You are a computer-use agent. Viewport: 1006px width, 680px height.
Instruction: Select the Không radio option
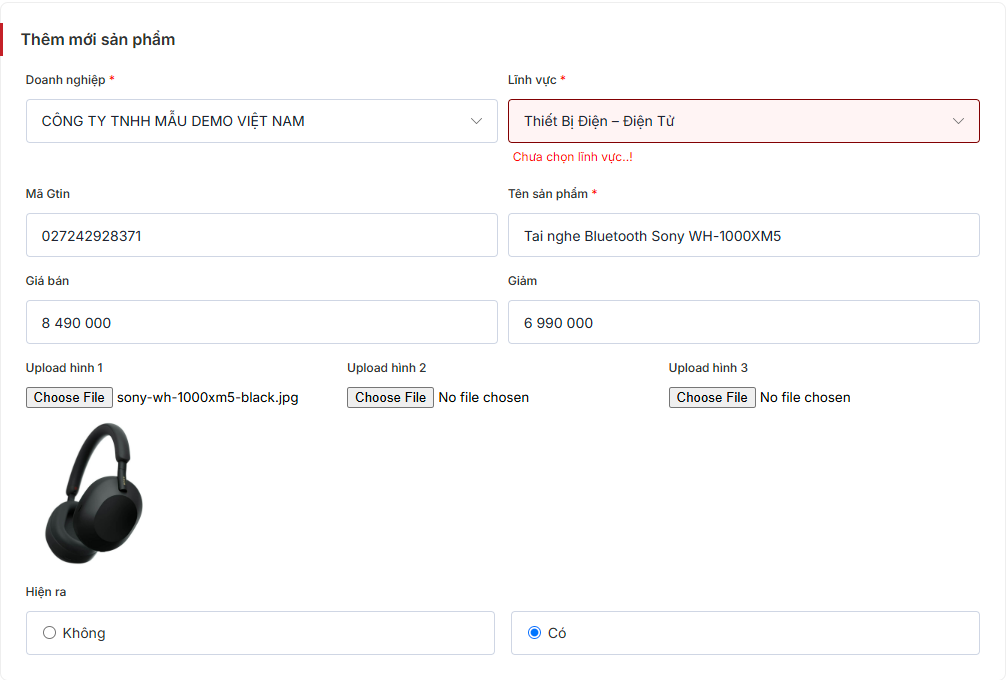(x=49, y=633)
